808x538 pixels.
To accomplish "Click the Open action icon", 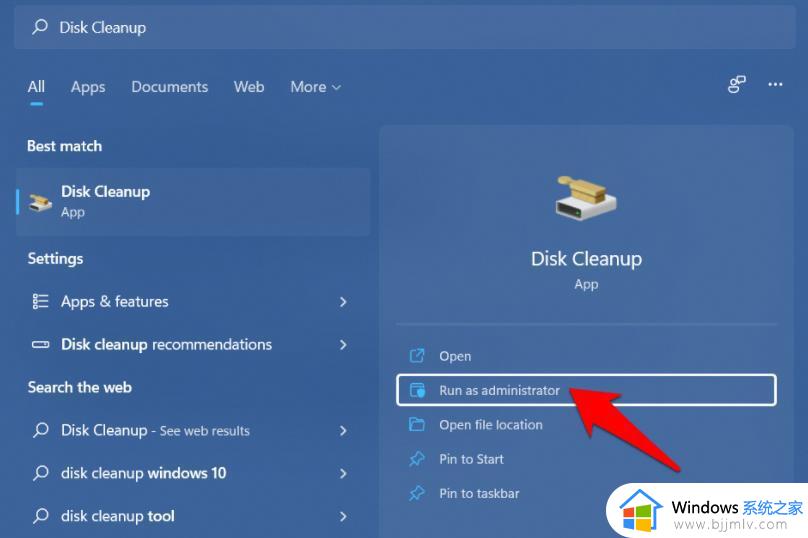I will [x=416, y=356].
